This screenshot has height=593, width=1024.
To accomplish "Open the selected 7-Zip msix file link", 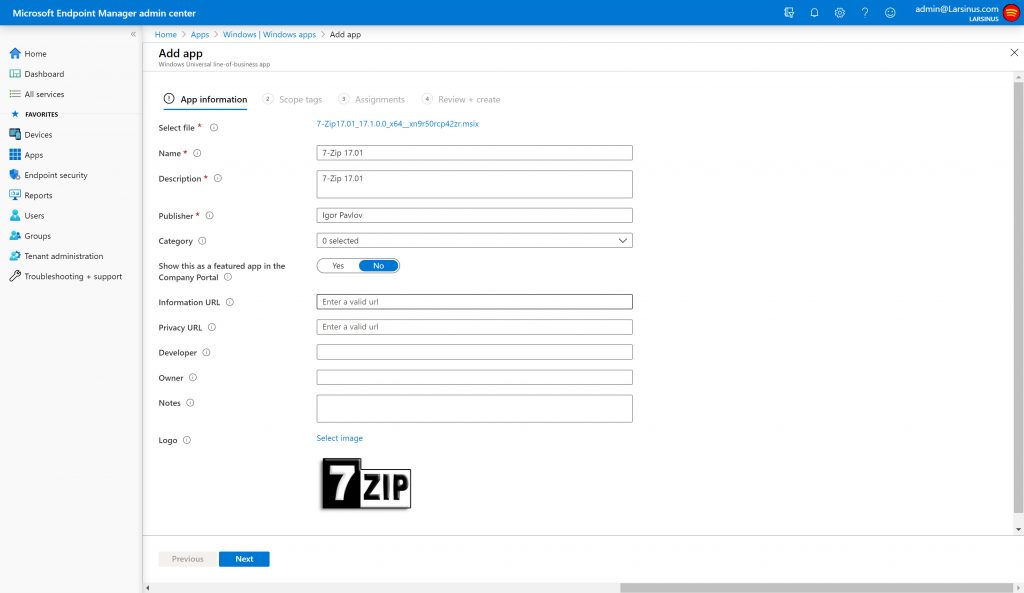I will (x=398, y=123).
